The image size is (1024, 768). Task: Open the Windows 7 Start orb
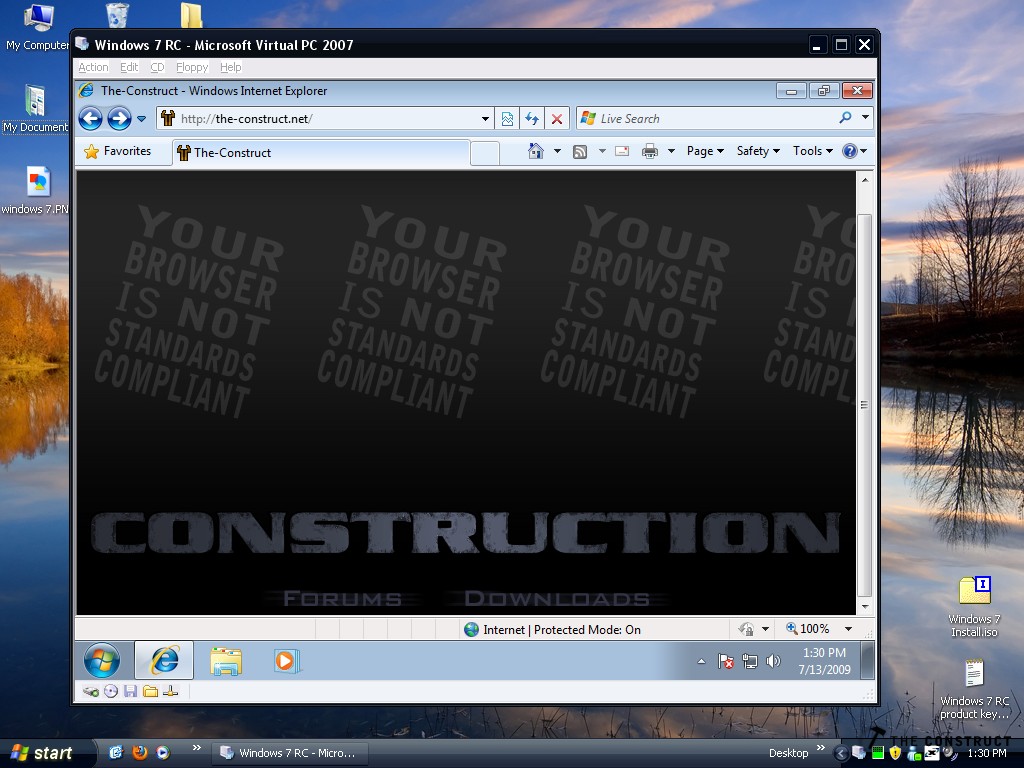(x=102, y=660)
